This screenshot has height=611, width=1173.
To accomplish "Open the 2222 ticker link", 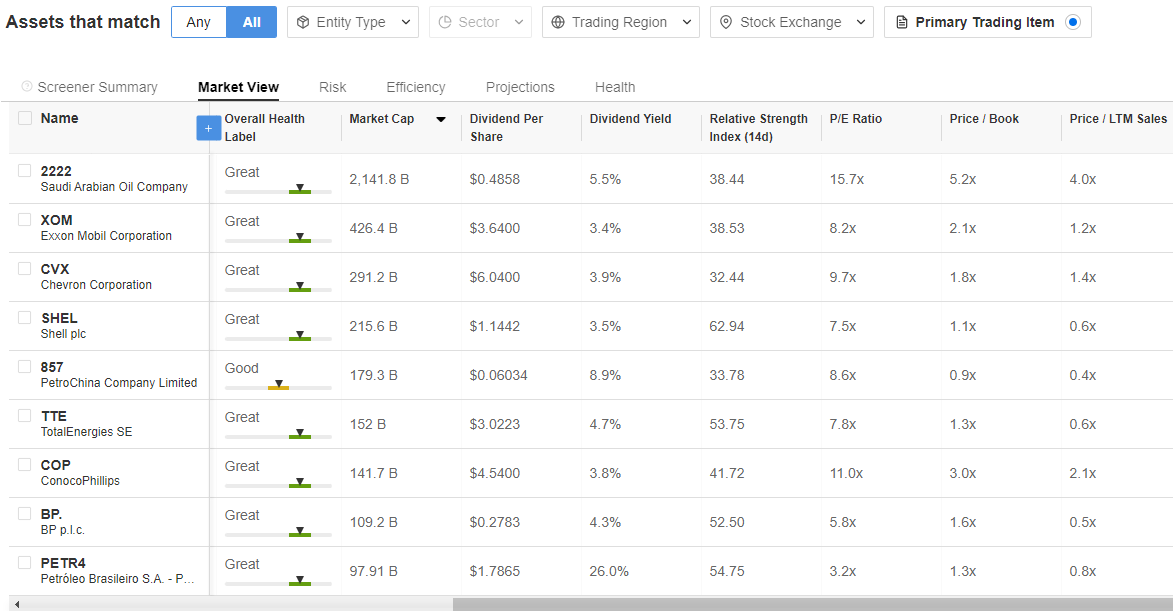I will click(x=56, y=171).
